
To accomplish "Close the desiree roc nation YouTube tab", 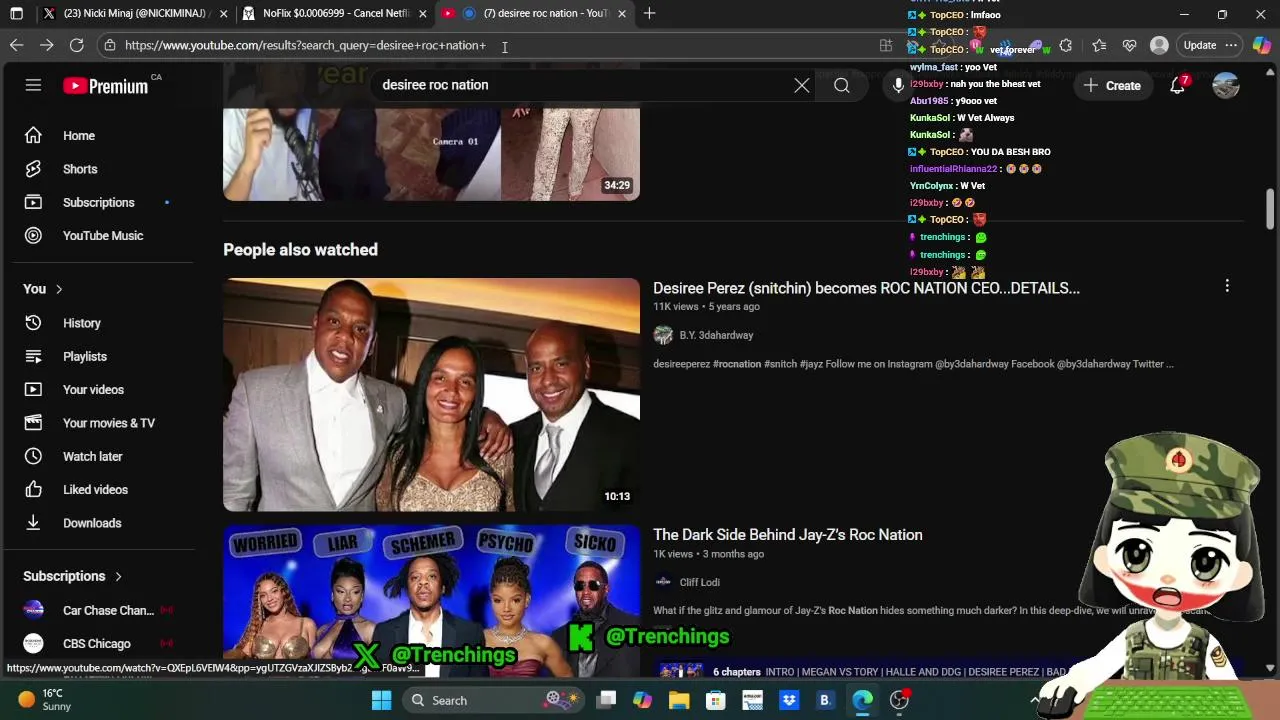I will click(622, 14).
